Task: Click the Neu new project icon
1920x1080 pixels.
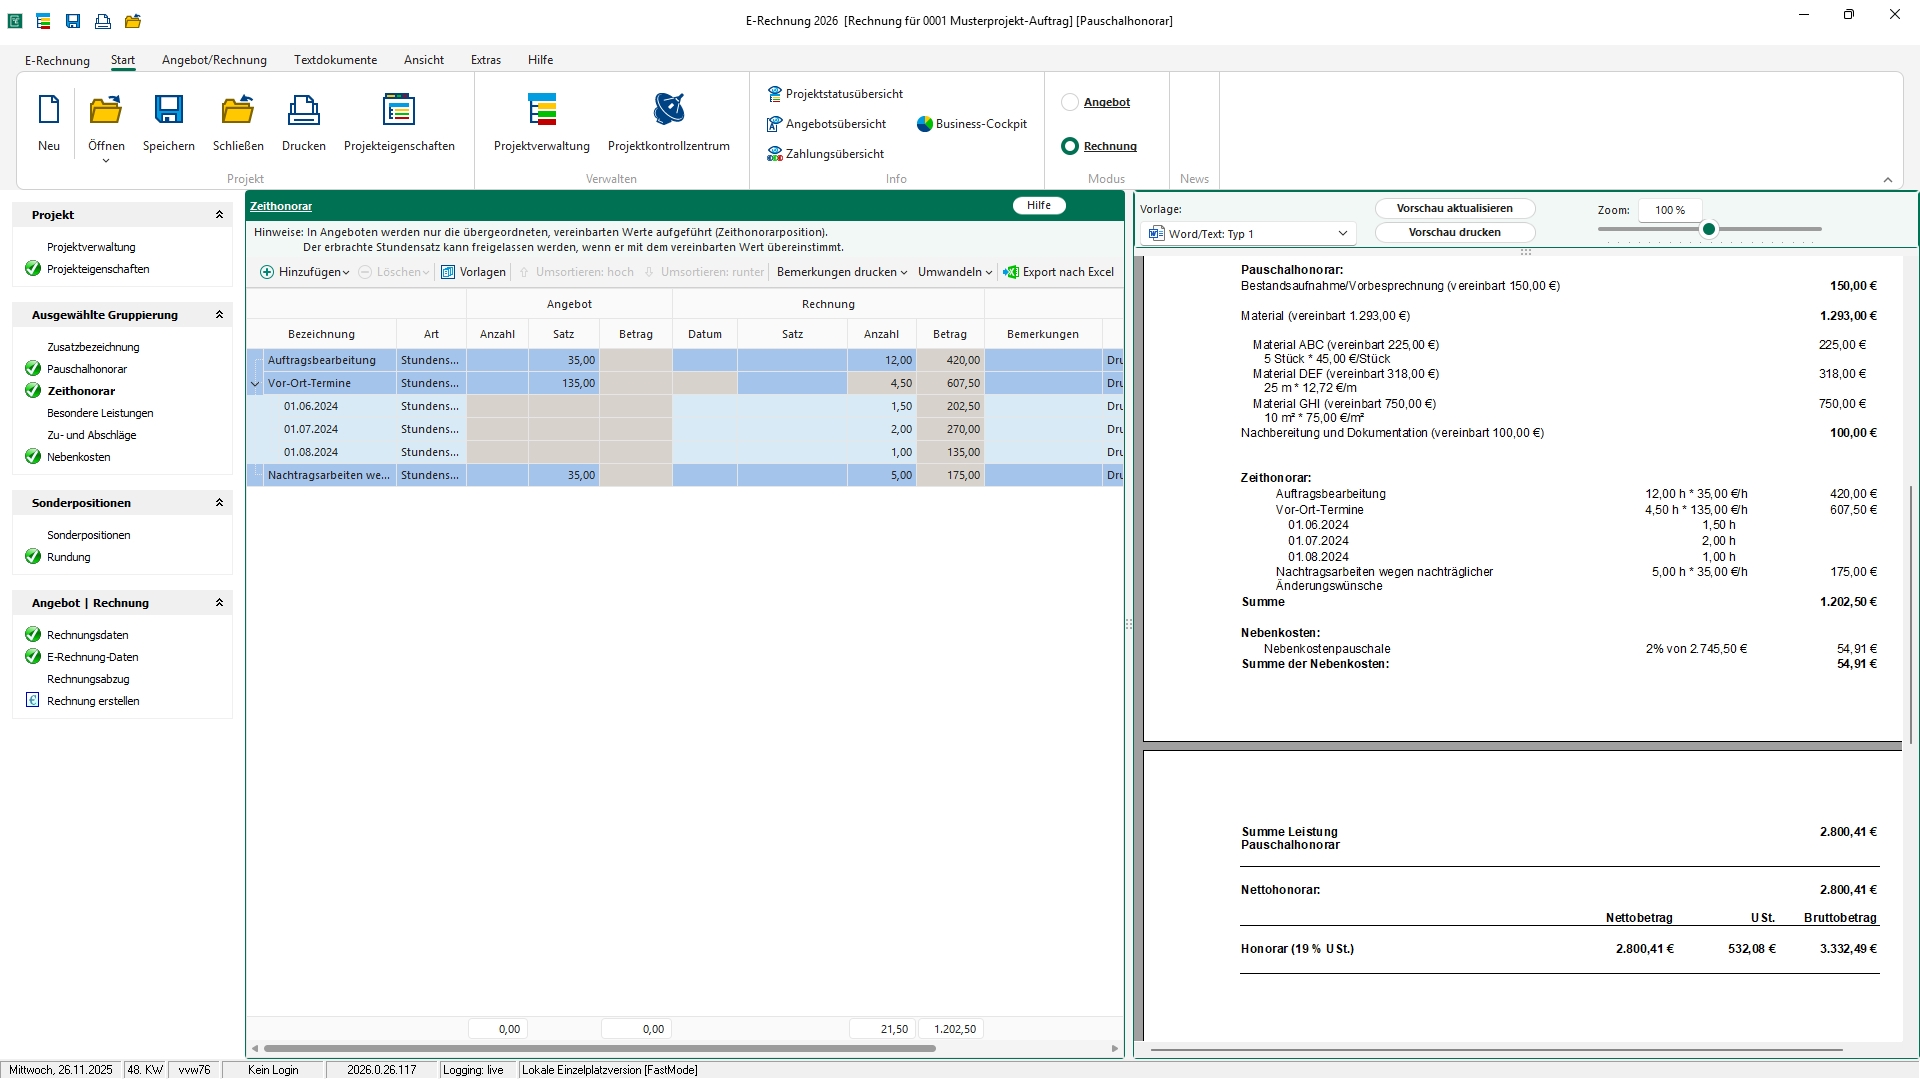Action: tap(48, 110)
